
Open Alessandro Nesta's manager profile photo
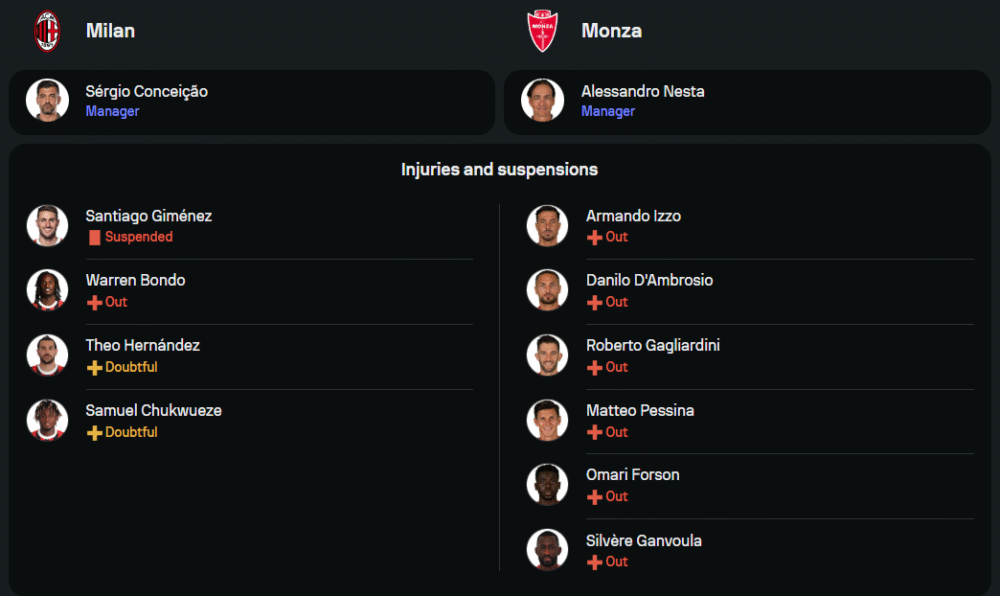543,100
